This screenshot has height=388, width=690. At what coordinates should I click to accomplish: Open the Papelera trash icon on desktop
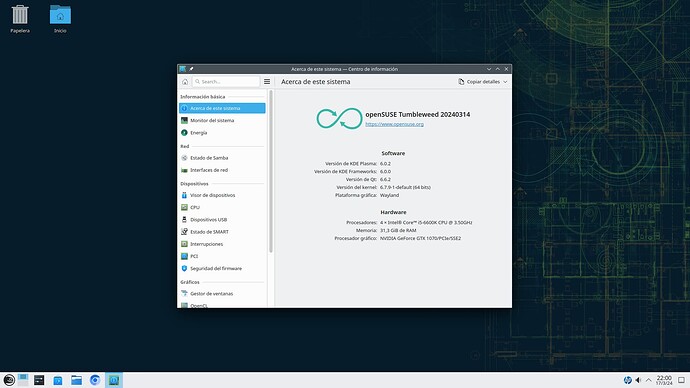(x=20, y=18)
